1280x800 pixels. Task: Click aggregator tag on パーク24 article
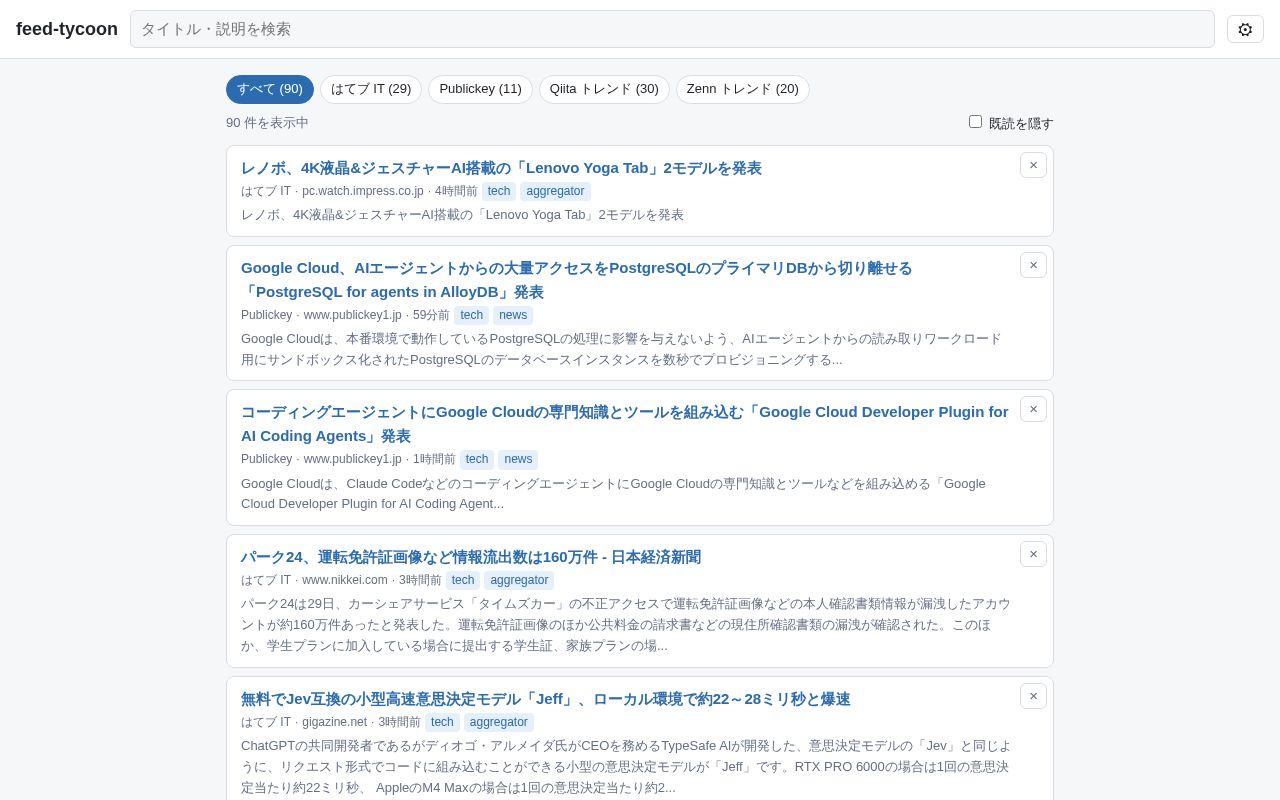tap(519, 580)
